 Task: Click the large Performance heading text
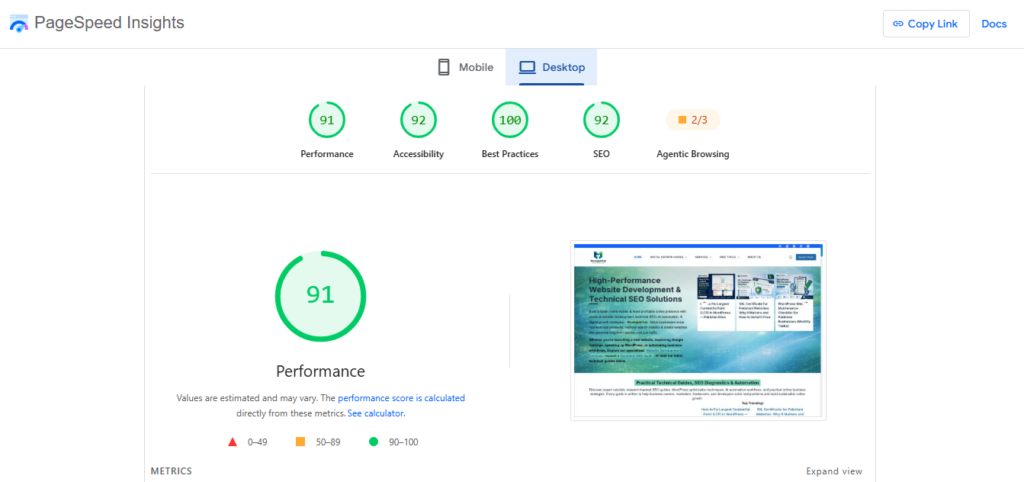[x=321, y=372]
